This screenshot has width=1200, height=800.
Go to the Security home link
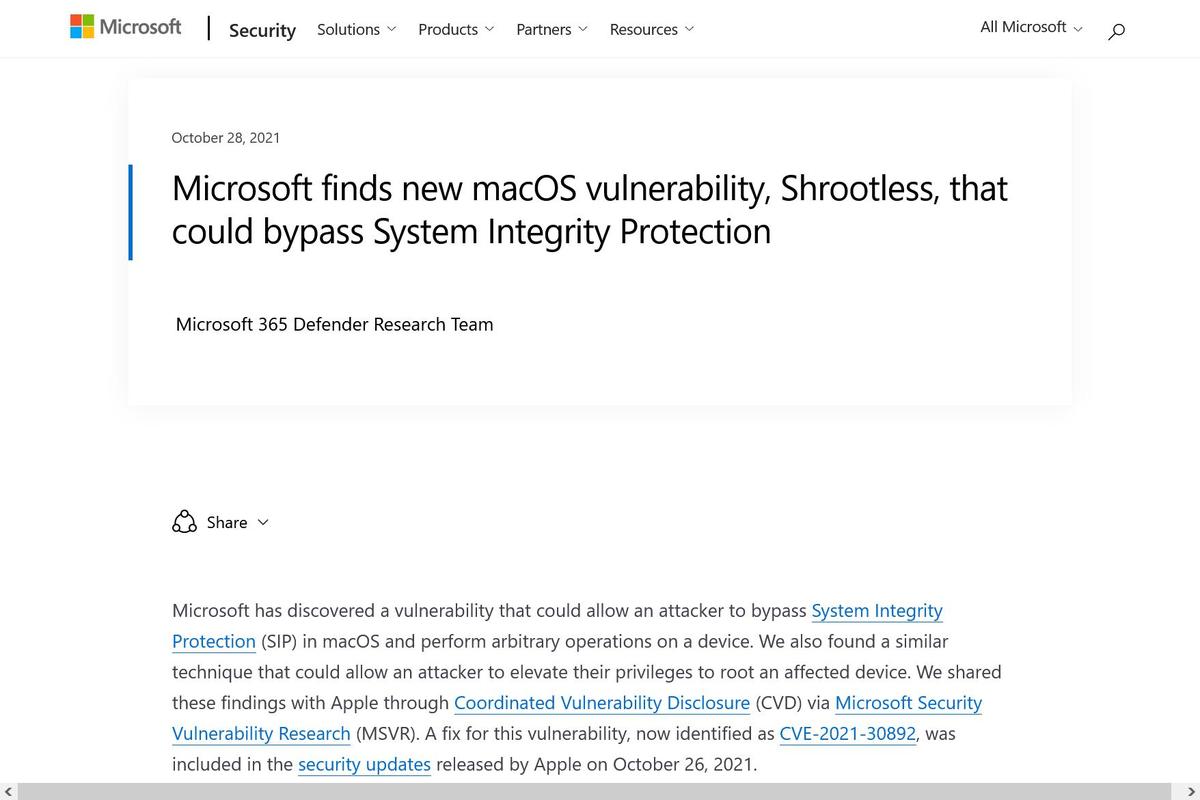262,30
